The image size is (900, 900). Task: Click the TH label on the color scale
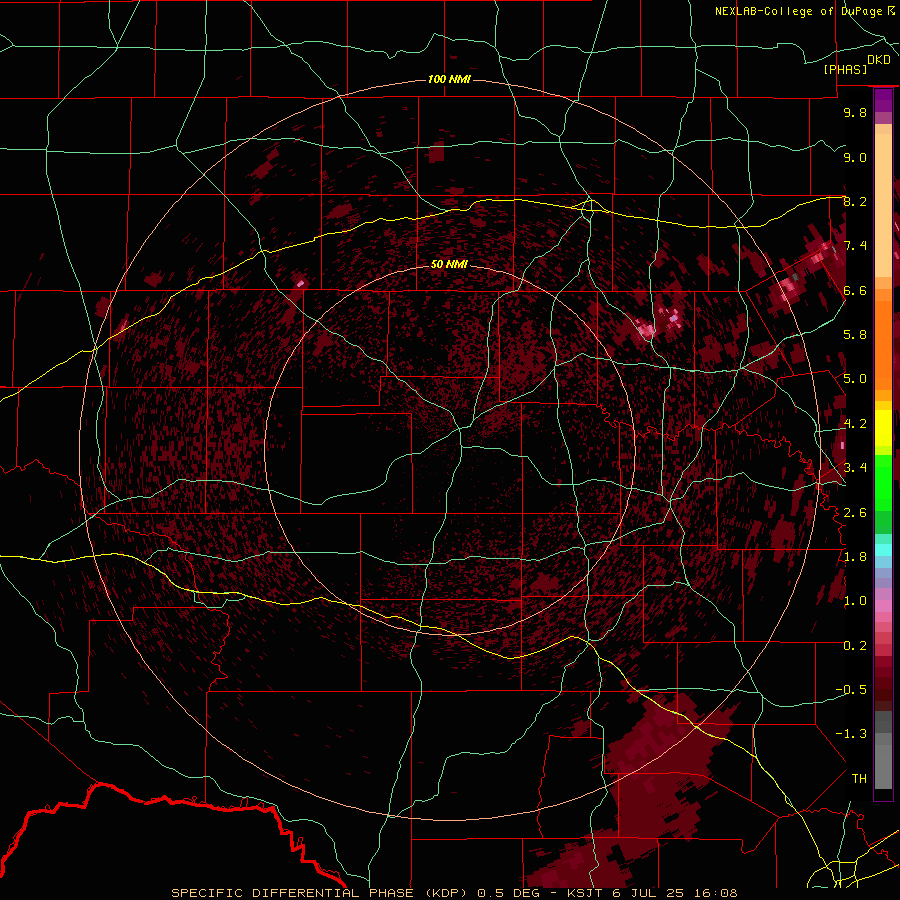click(x=859, y=779)
